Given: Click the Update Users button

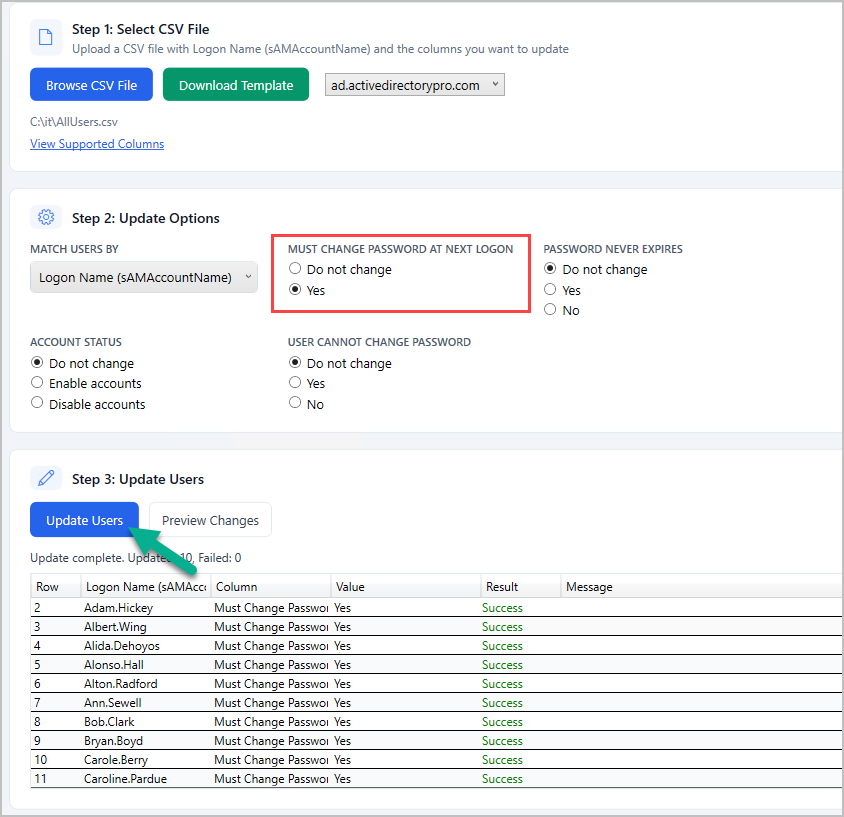Looking at the screenshot, I should [85, 520].
